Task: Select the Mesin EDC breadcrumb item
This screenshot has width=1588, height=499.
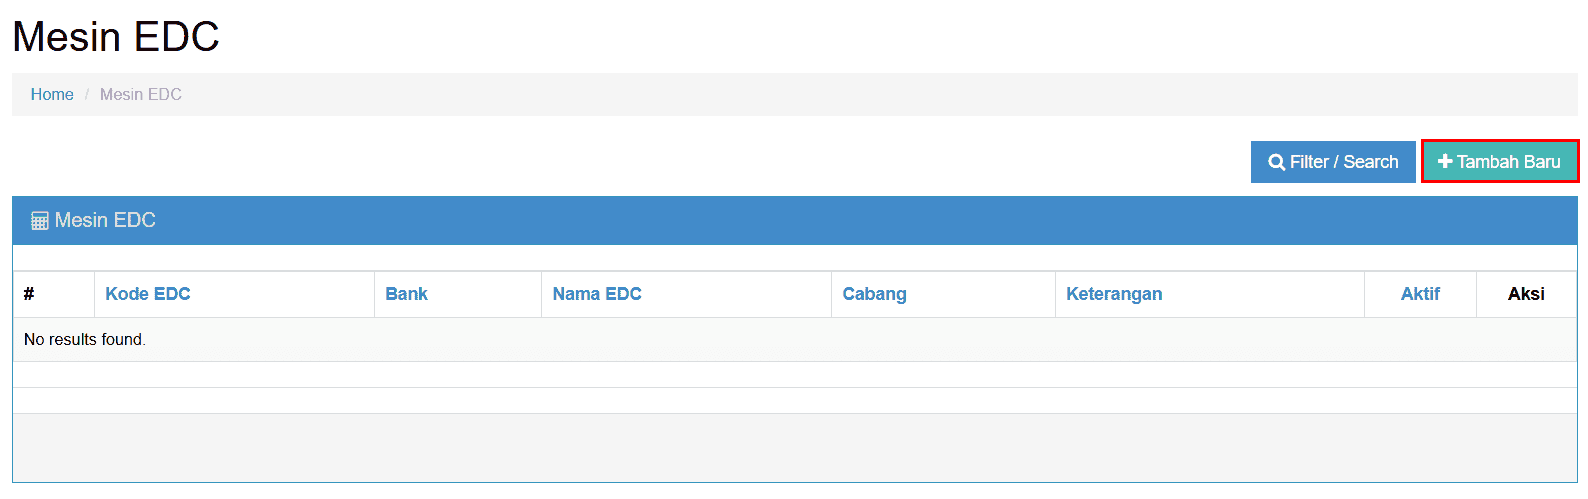Action: (x=141, y=94)
